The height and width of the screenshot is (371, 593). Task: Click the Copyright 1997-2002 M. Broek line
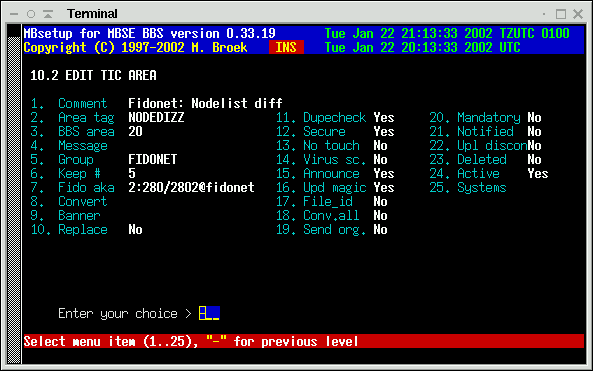[135, 47]
